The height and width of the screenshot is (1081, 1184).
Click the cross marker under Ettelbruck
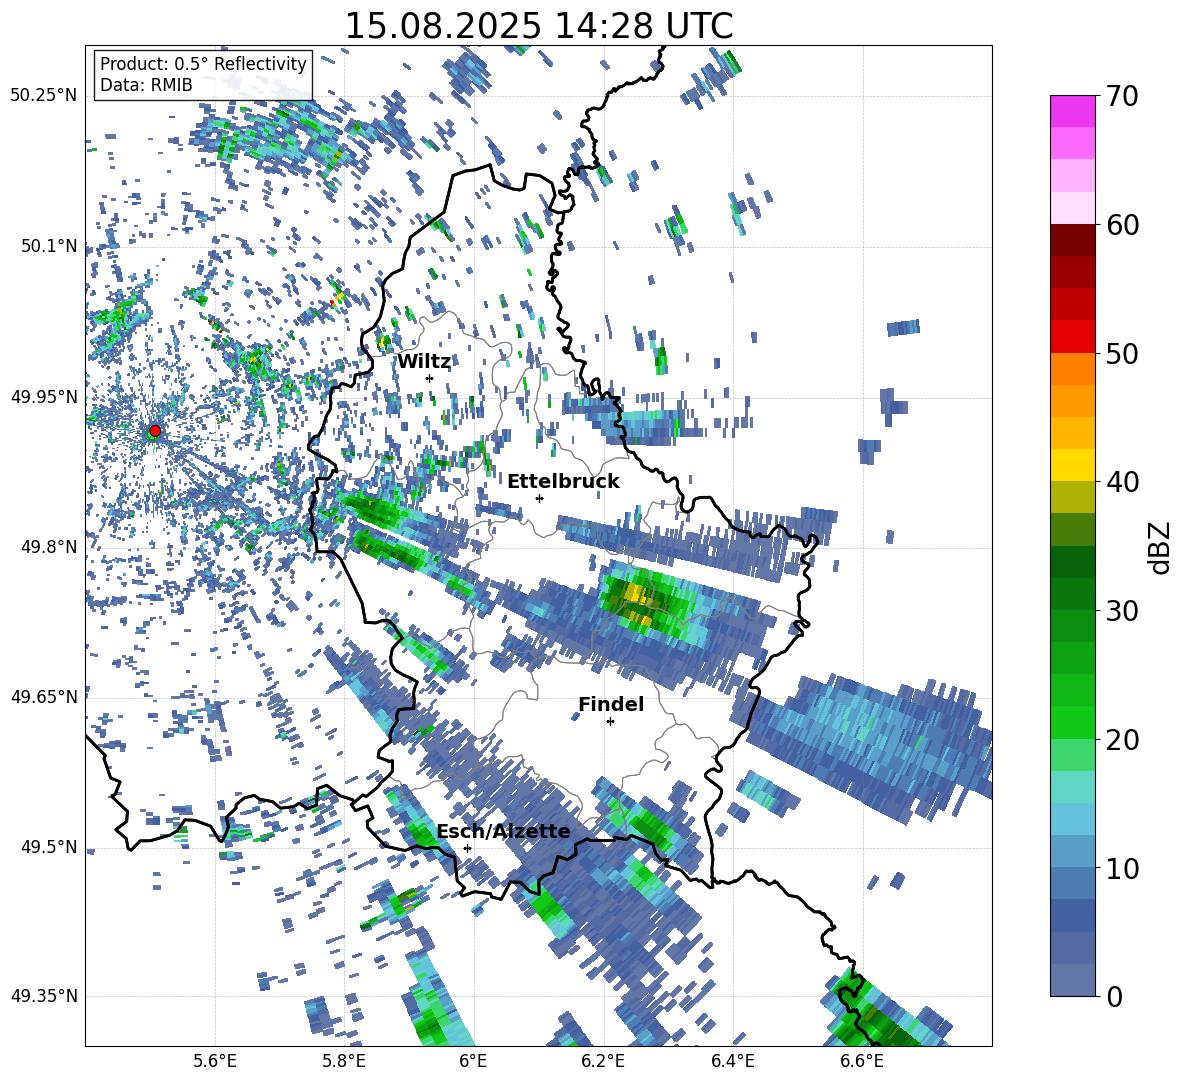tap(539, 498)
